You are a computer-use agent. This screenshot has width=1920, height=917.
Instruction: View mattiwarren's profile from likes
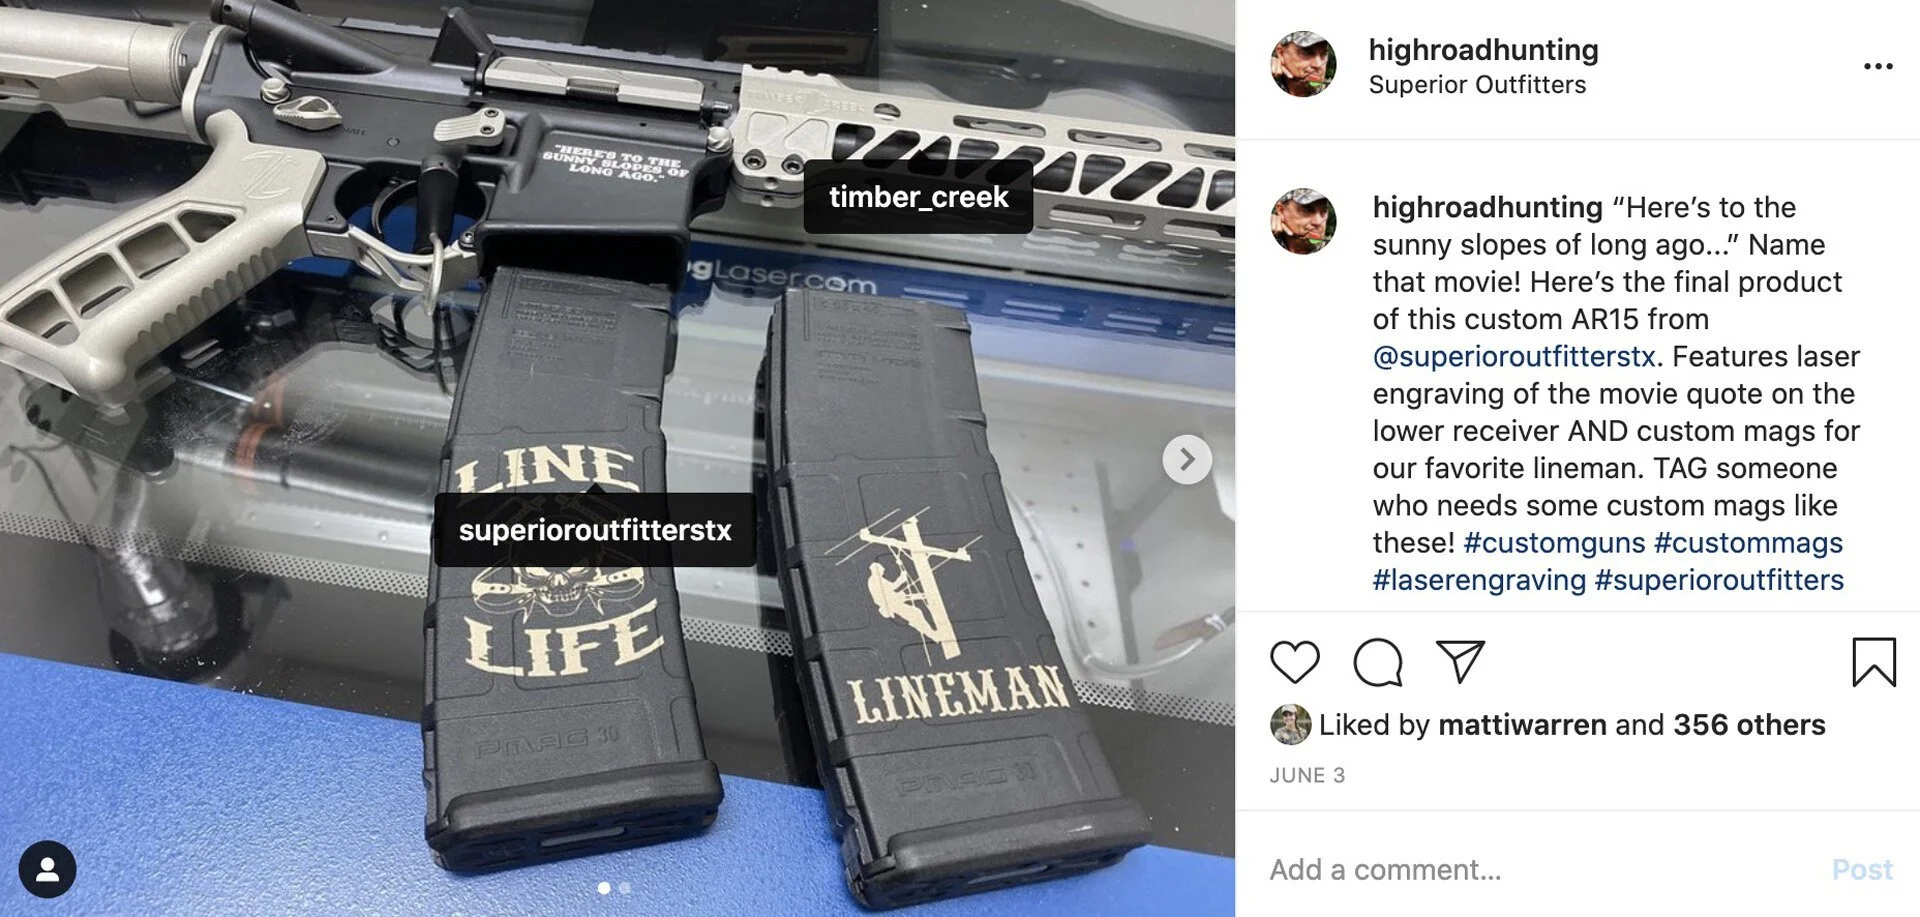(x=1522, y=725)
